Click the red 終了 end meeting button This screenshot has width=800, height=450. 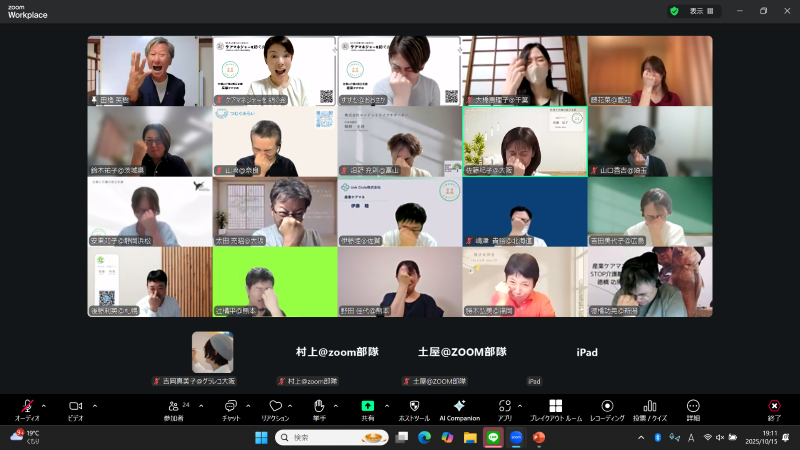[773, 407]
